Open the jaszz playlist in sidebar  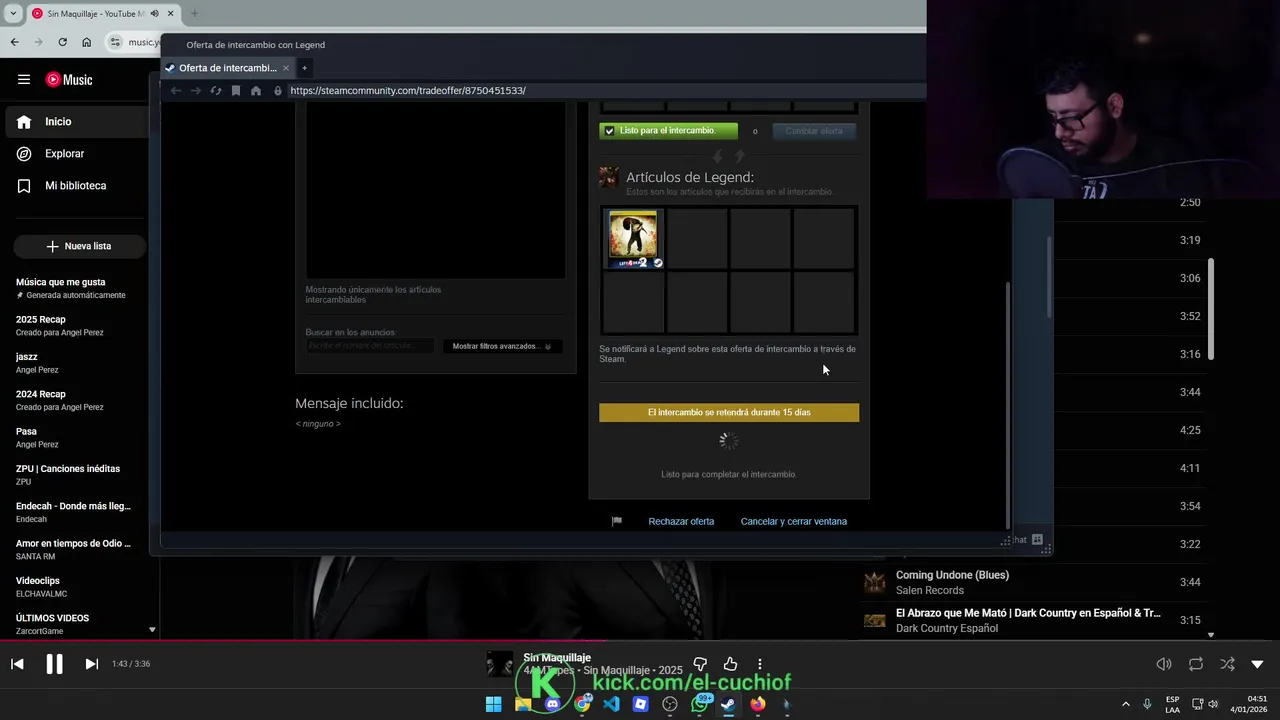(x=75, y=363)
